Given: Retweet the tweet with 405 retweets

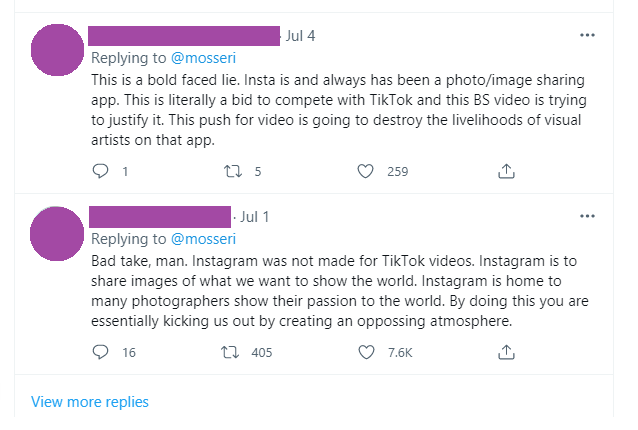Looking at the screenshot, I should [x=230, y=352].
